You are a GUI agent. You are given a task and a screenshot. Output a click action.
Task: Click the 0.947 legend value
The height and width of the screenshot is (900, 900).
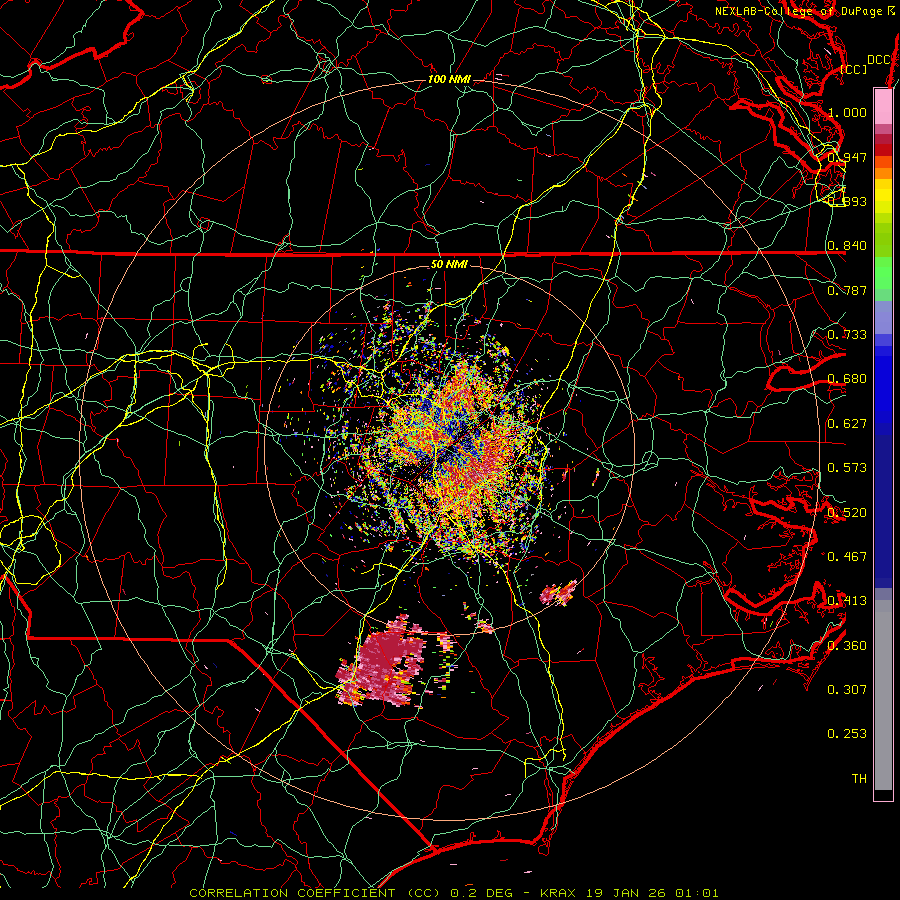pos(847,157)
